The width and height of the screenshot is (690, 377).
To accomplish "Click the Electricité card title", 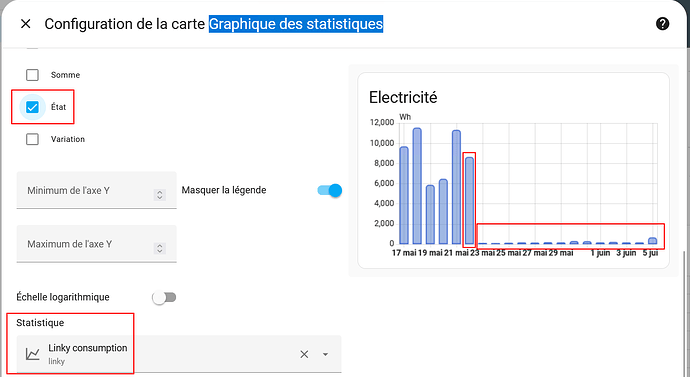I will click(x=403, y=97).
